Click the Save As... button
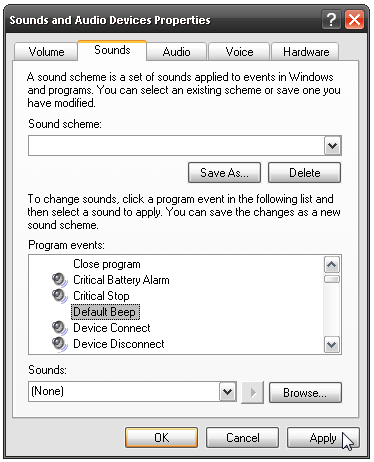Viewport: 374px width, 462px height. click(x=224, y=173)
